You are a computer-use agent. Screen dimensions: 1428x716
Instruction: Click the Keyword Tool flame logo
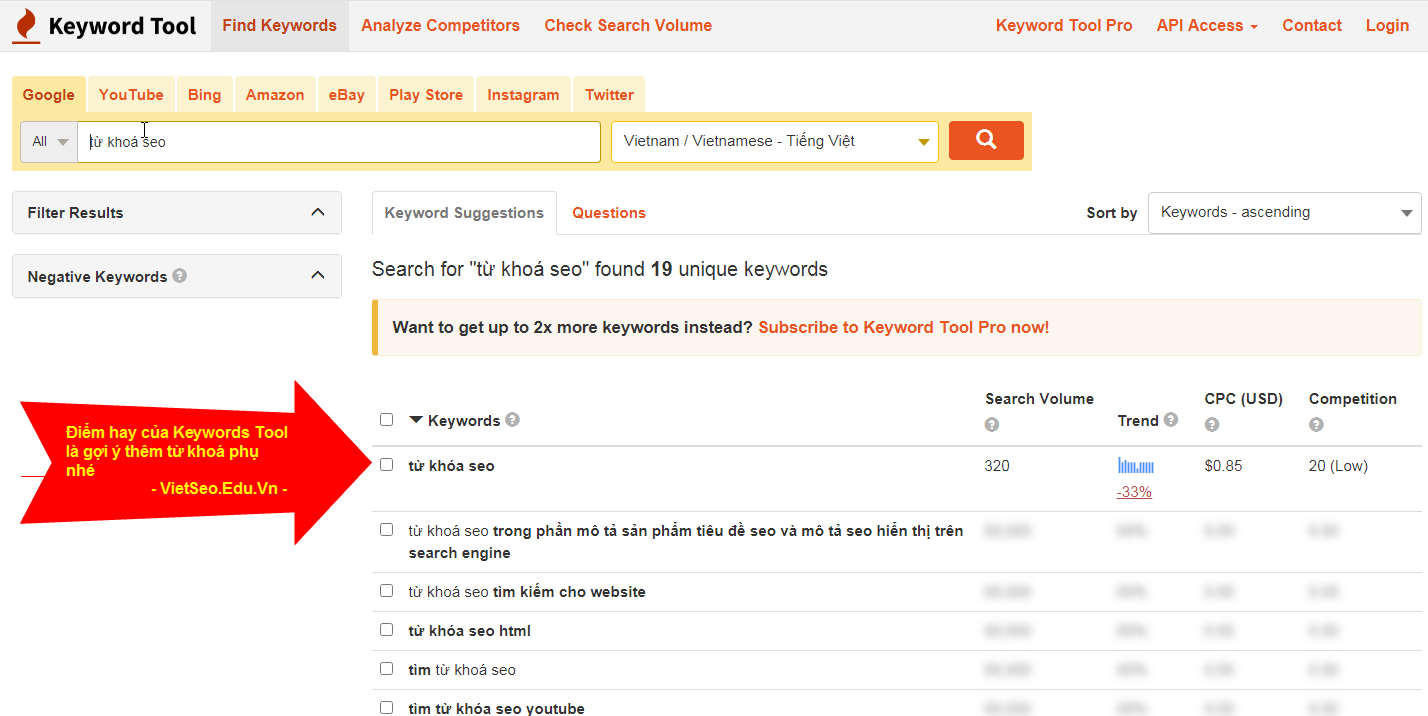click(x=25, y=25)
